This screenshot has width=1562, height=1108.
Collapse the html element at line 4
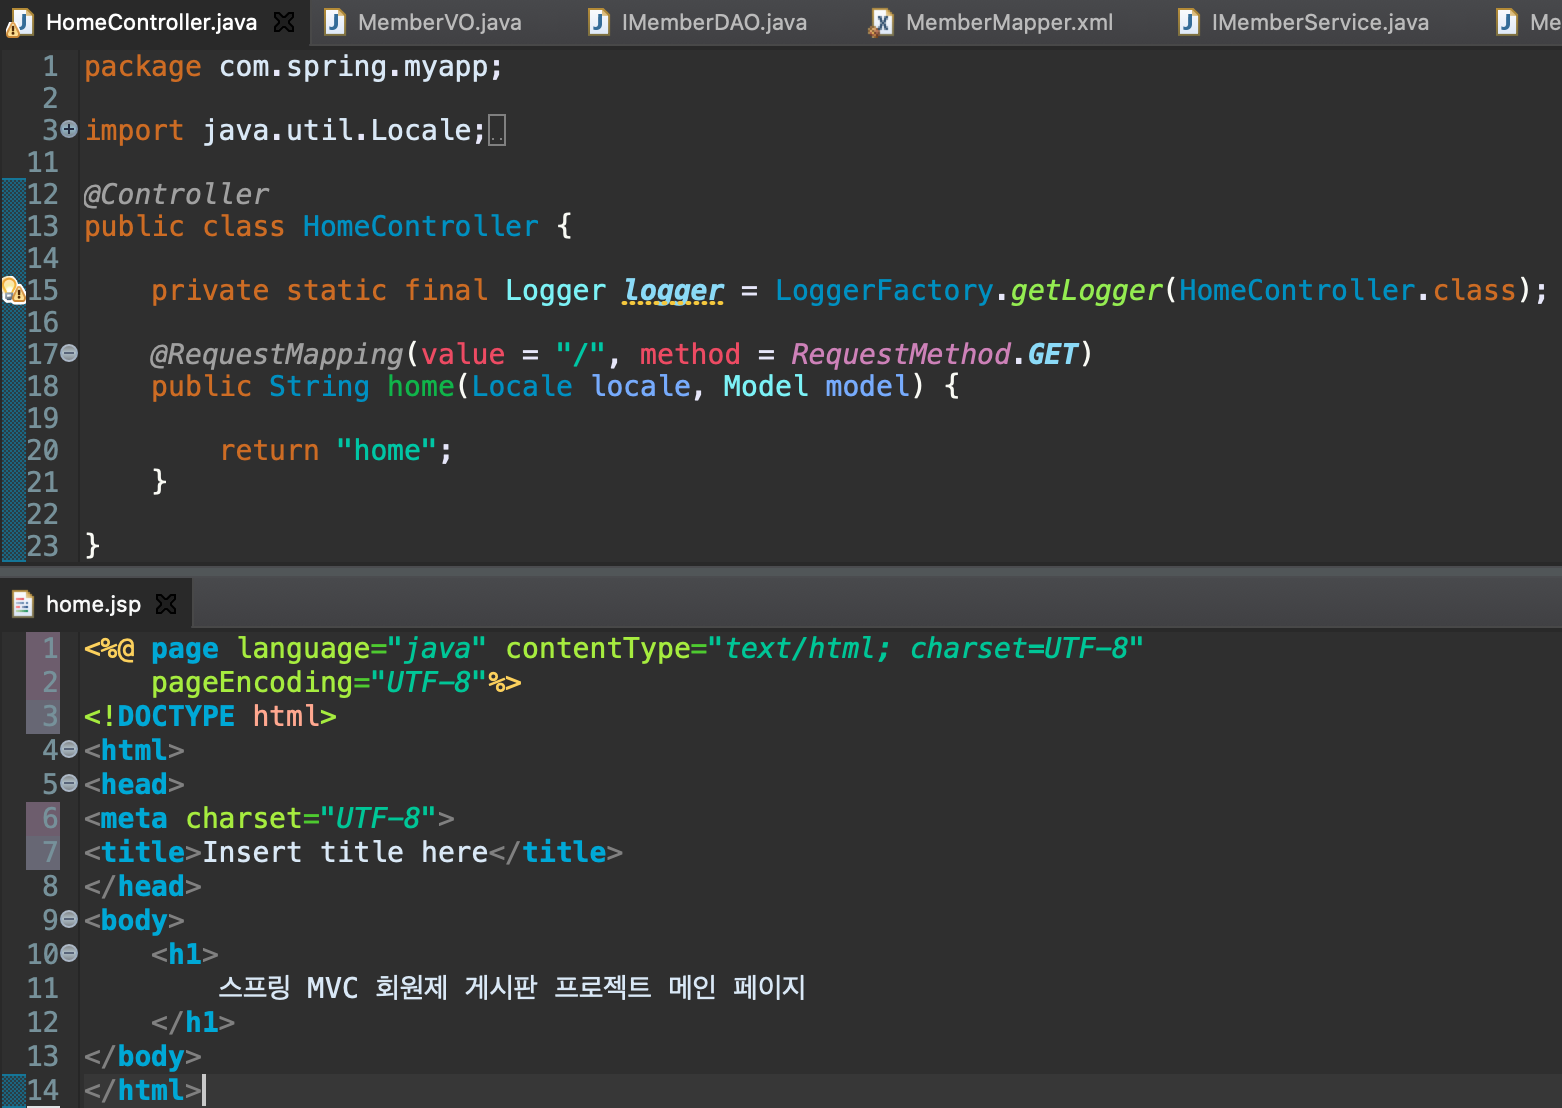pos(68,750)
